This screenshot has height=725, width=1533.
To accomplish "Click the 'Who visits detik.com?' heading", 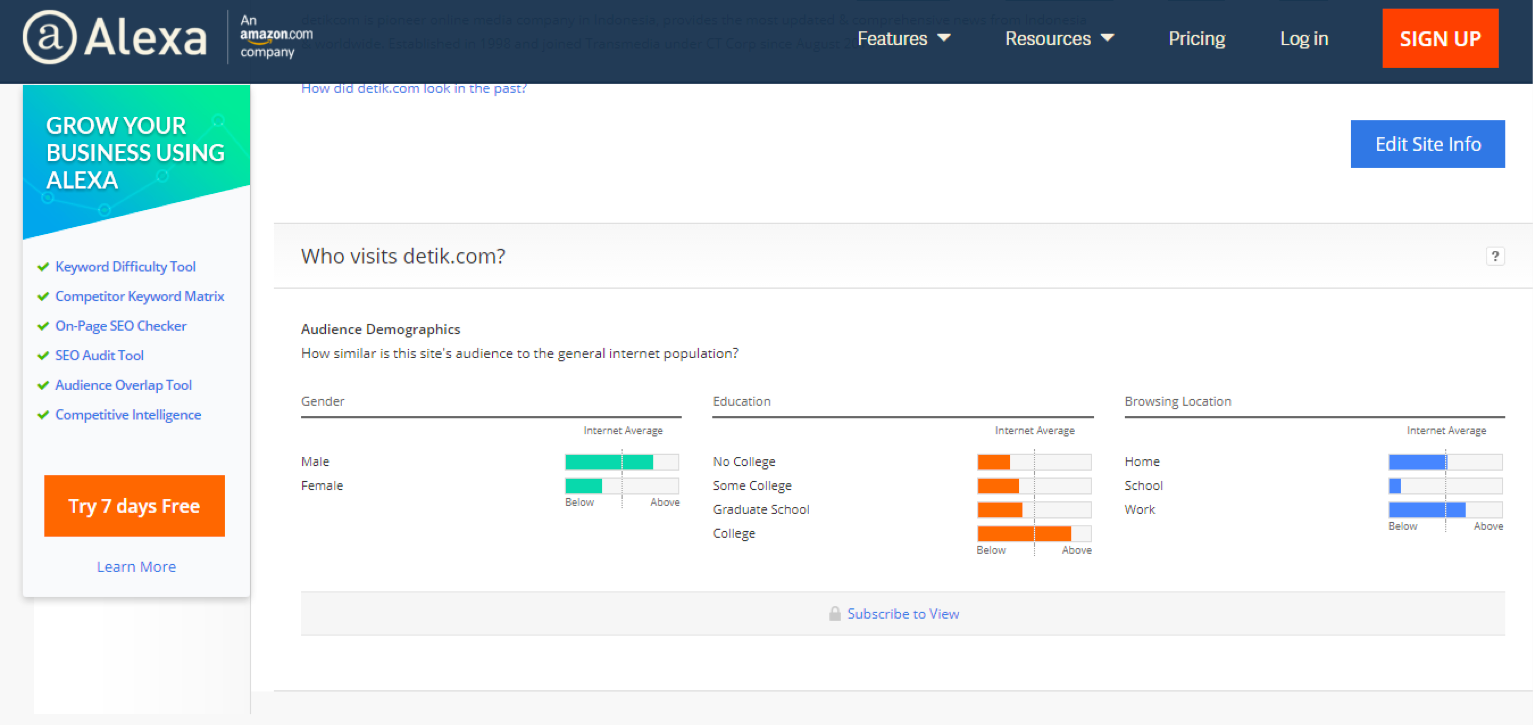I will (403, 256).
